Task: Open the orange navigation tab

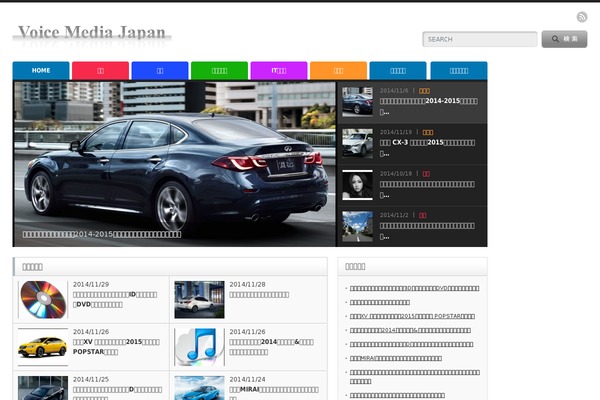Action: click(338, 70)
